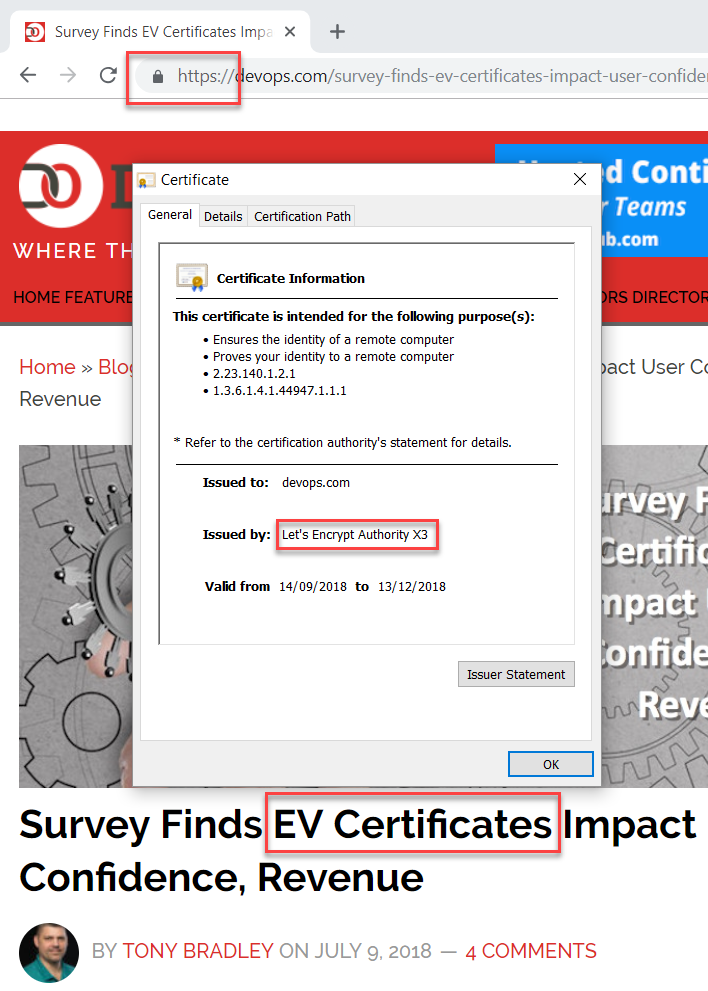Click certificate icon in dialog title bar
Image resolution: width=708 pixels, height=991 pixels.
146,180
